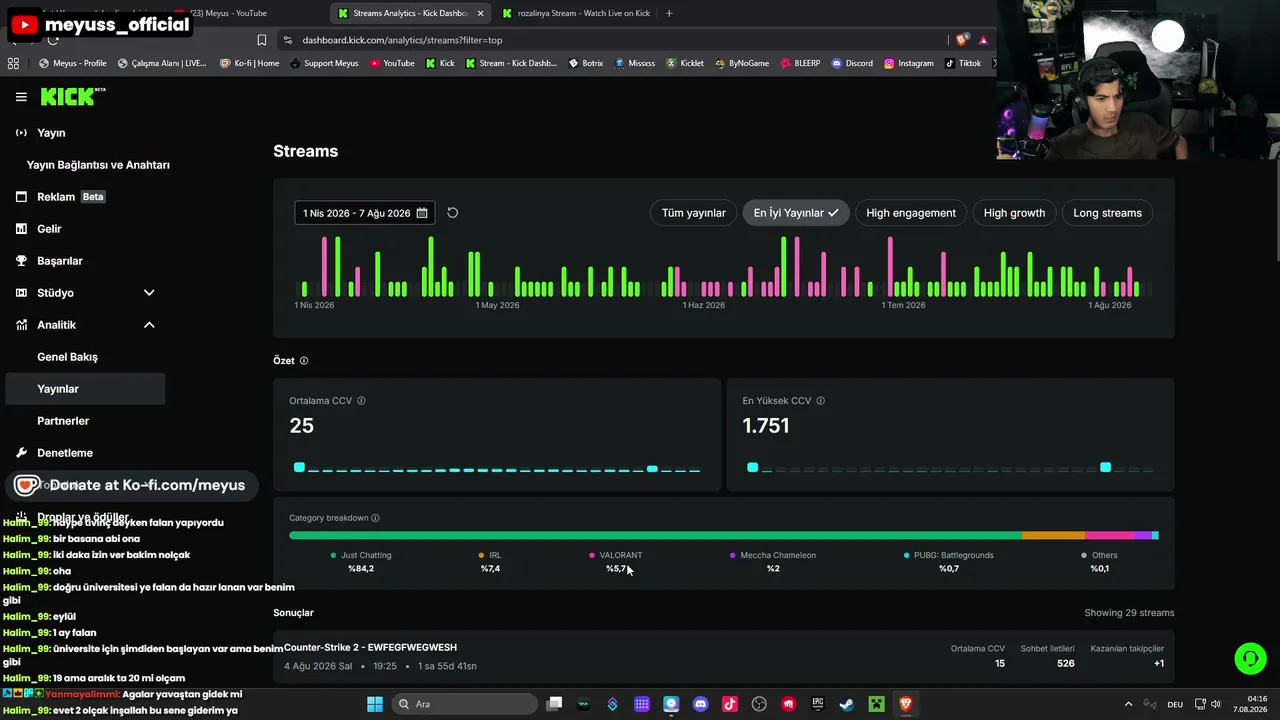Open the date range picker 1 Nis 2026 - 7 Ağu 2026
The image size is (1280, 720).
(x=365, y=213)
